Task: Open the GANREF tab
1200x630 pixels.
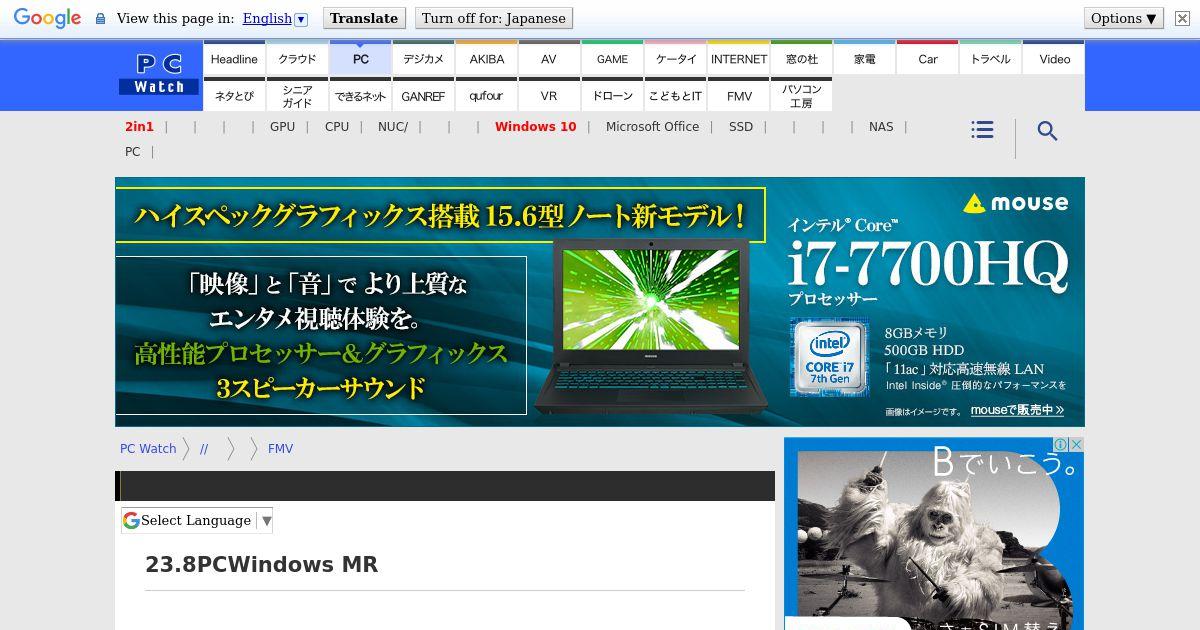Action: click(x=423, y=95)
